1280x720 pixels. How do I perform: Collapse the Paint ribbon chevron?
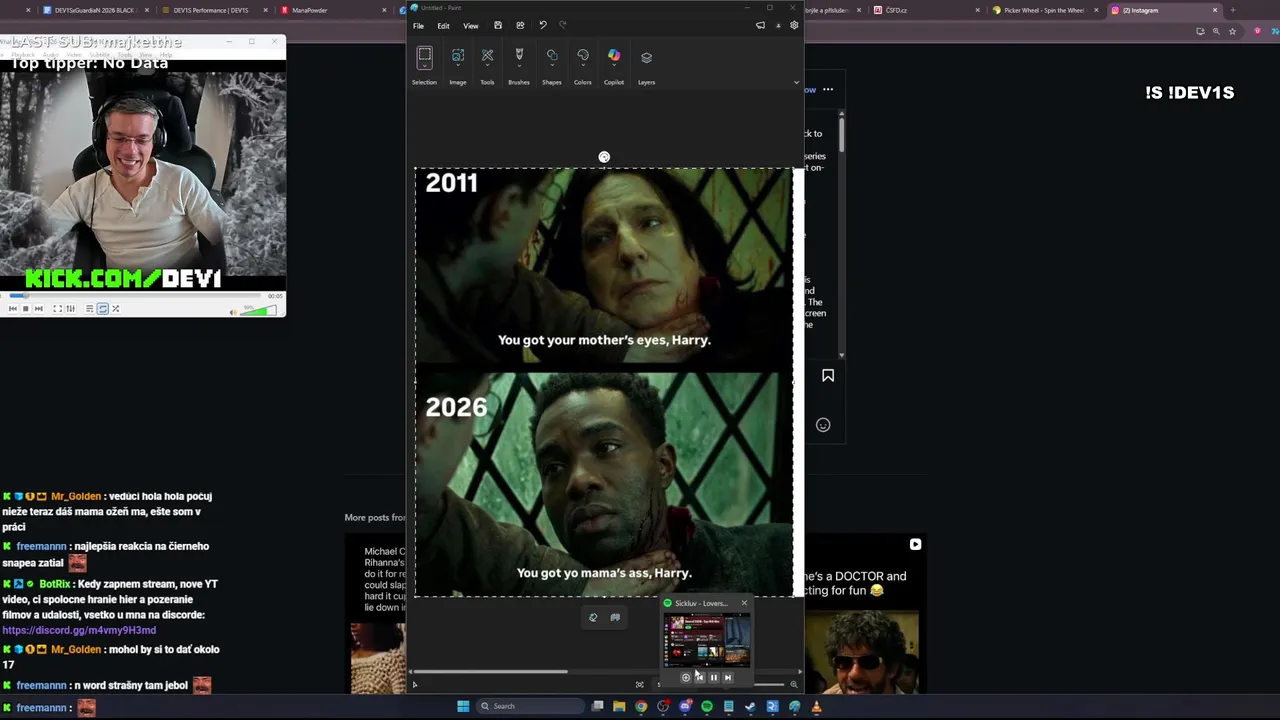796,82
